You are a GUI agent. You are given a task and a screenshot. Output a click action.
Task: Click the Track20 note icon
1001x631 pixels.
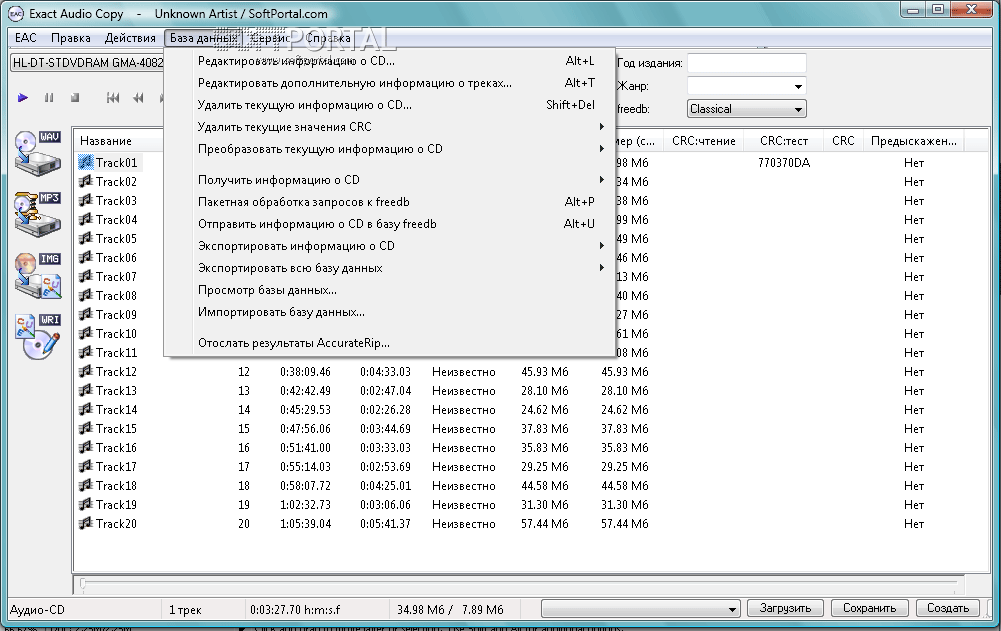pos(86,523)
